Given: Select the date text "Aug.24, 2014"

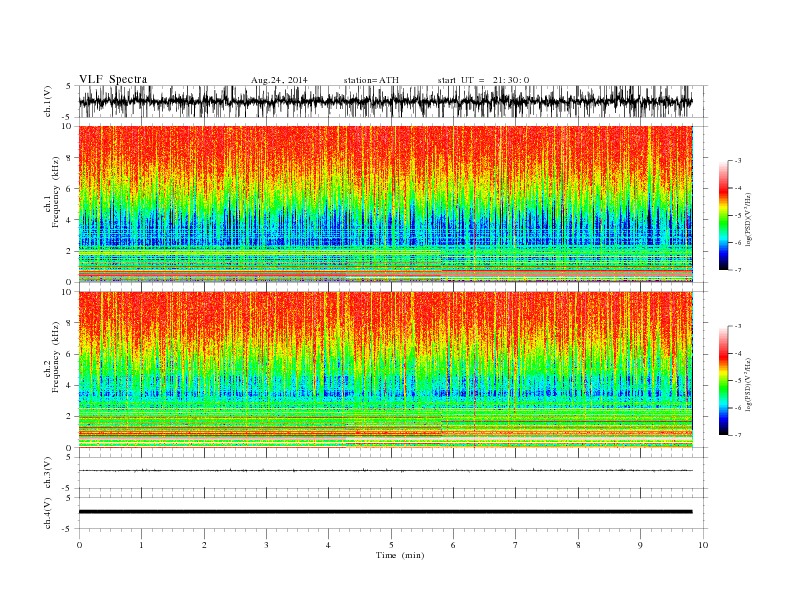Looking at the screenshot, I should (x=279, y=80).
